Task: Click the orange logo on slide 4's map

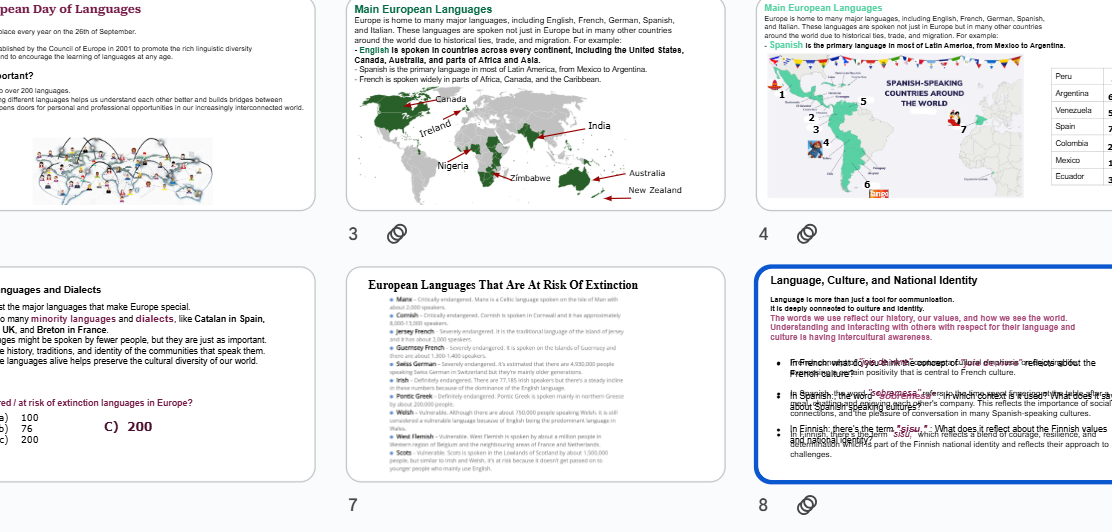Action: 878,193
